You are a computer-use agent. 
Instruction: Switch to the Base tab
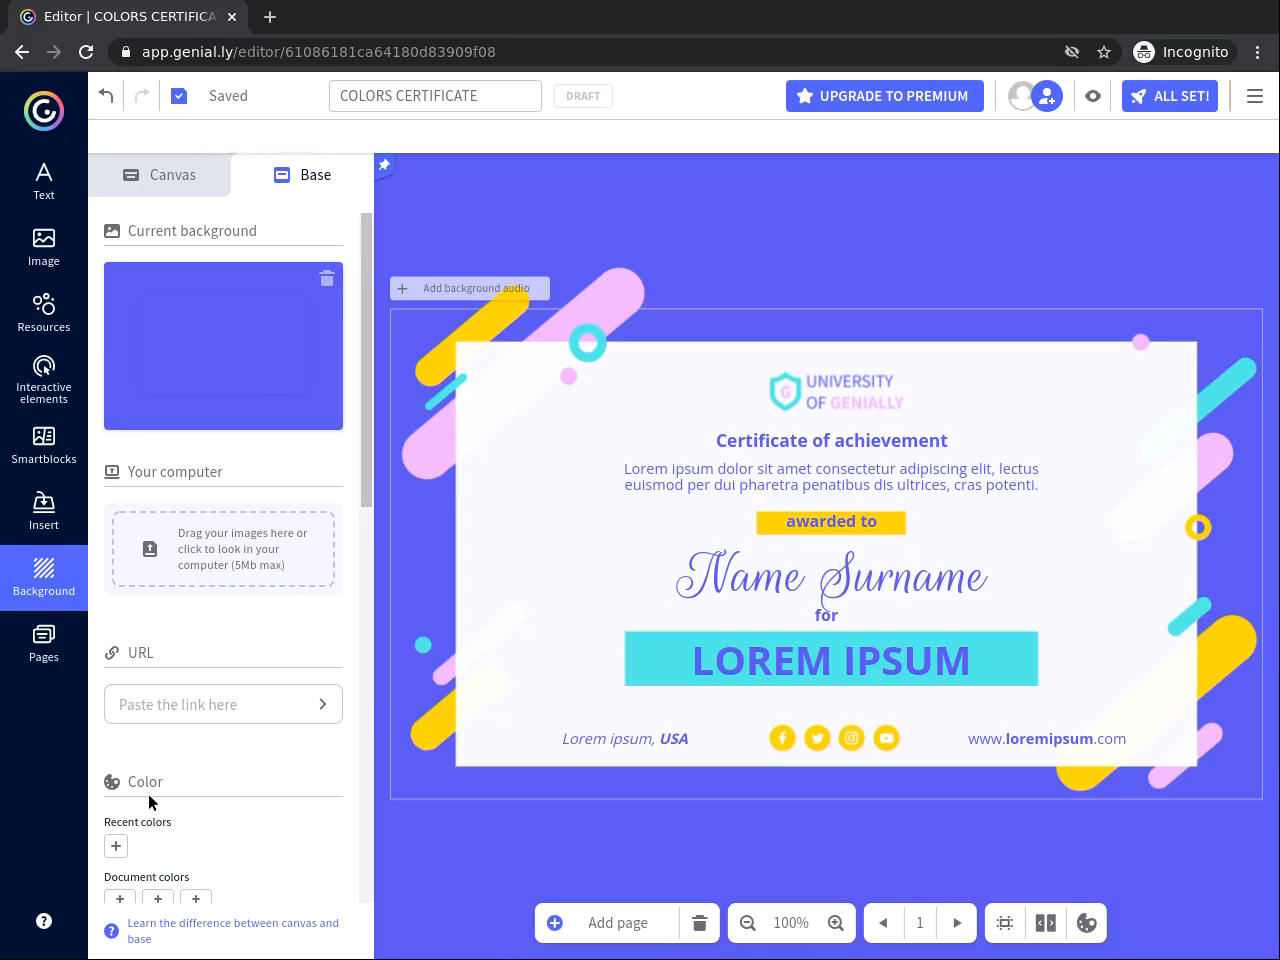coord(302,175)
